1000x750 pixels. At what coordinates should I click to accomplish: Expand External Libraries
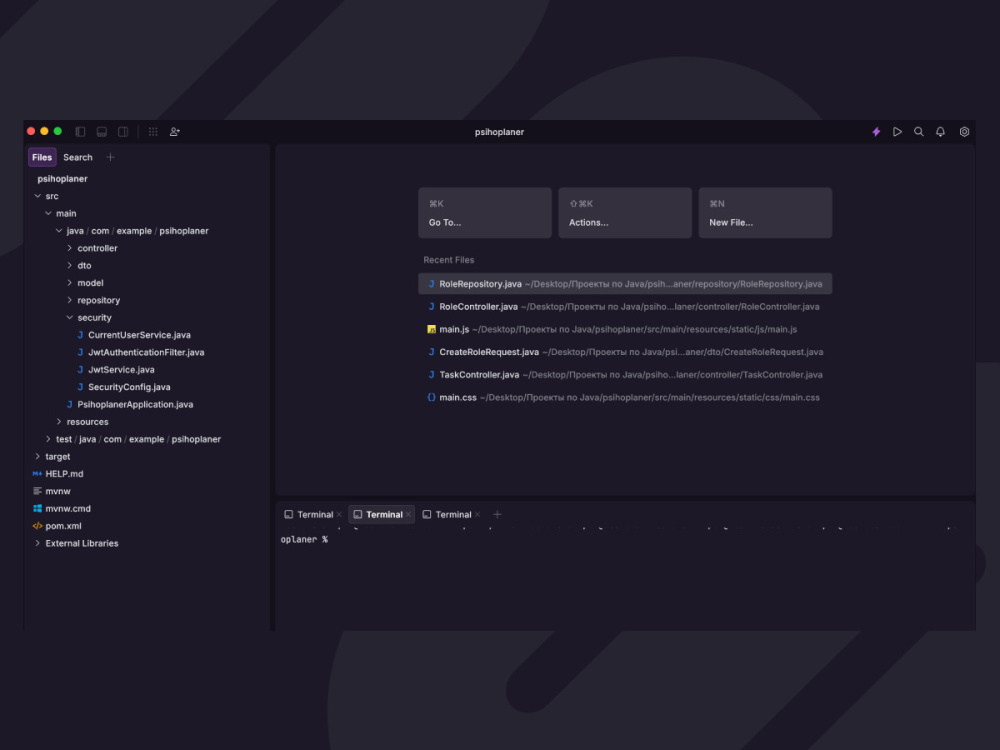[38, 543]
